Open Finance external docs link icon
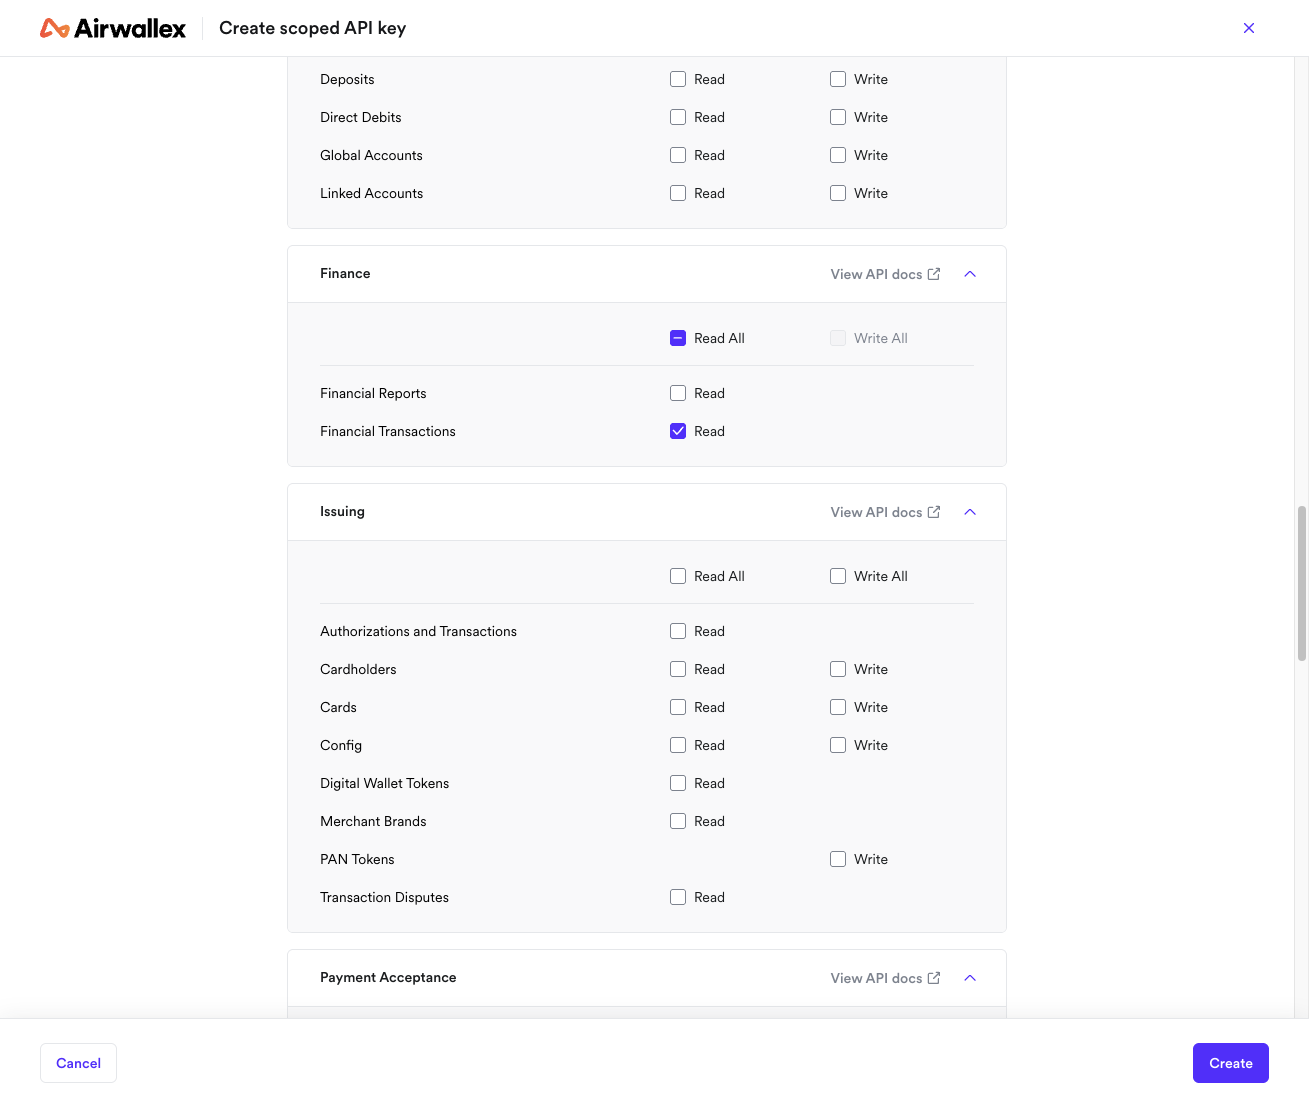Screen dimensions: 1309x1106 [x=934, y=274]
